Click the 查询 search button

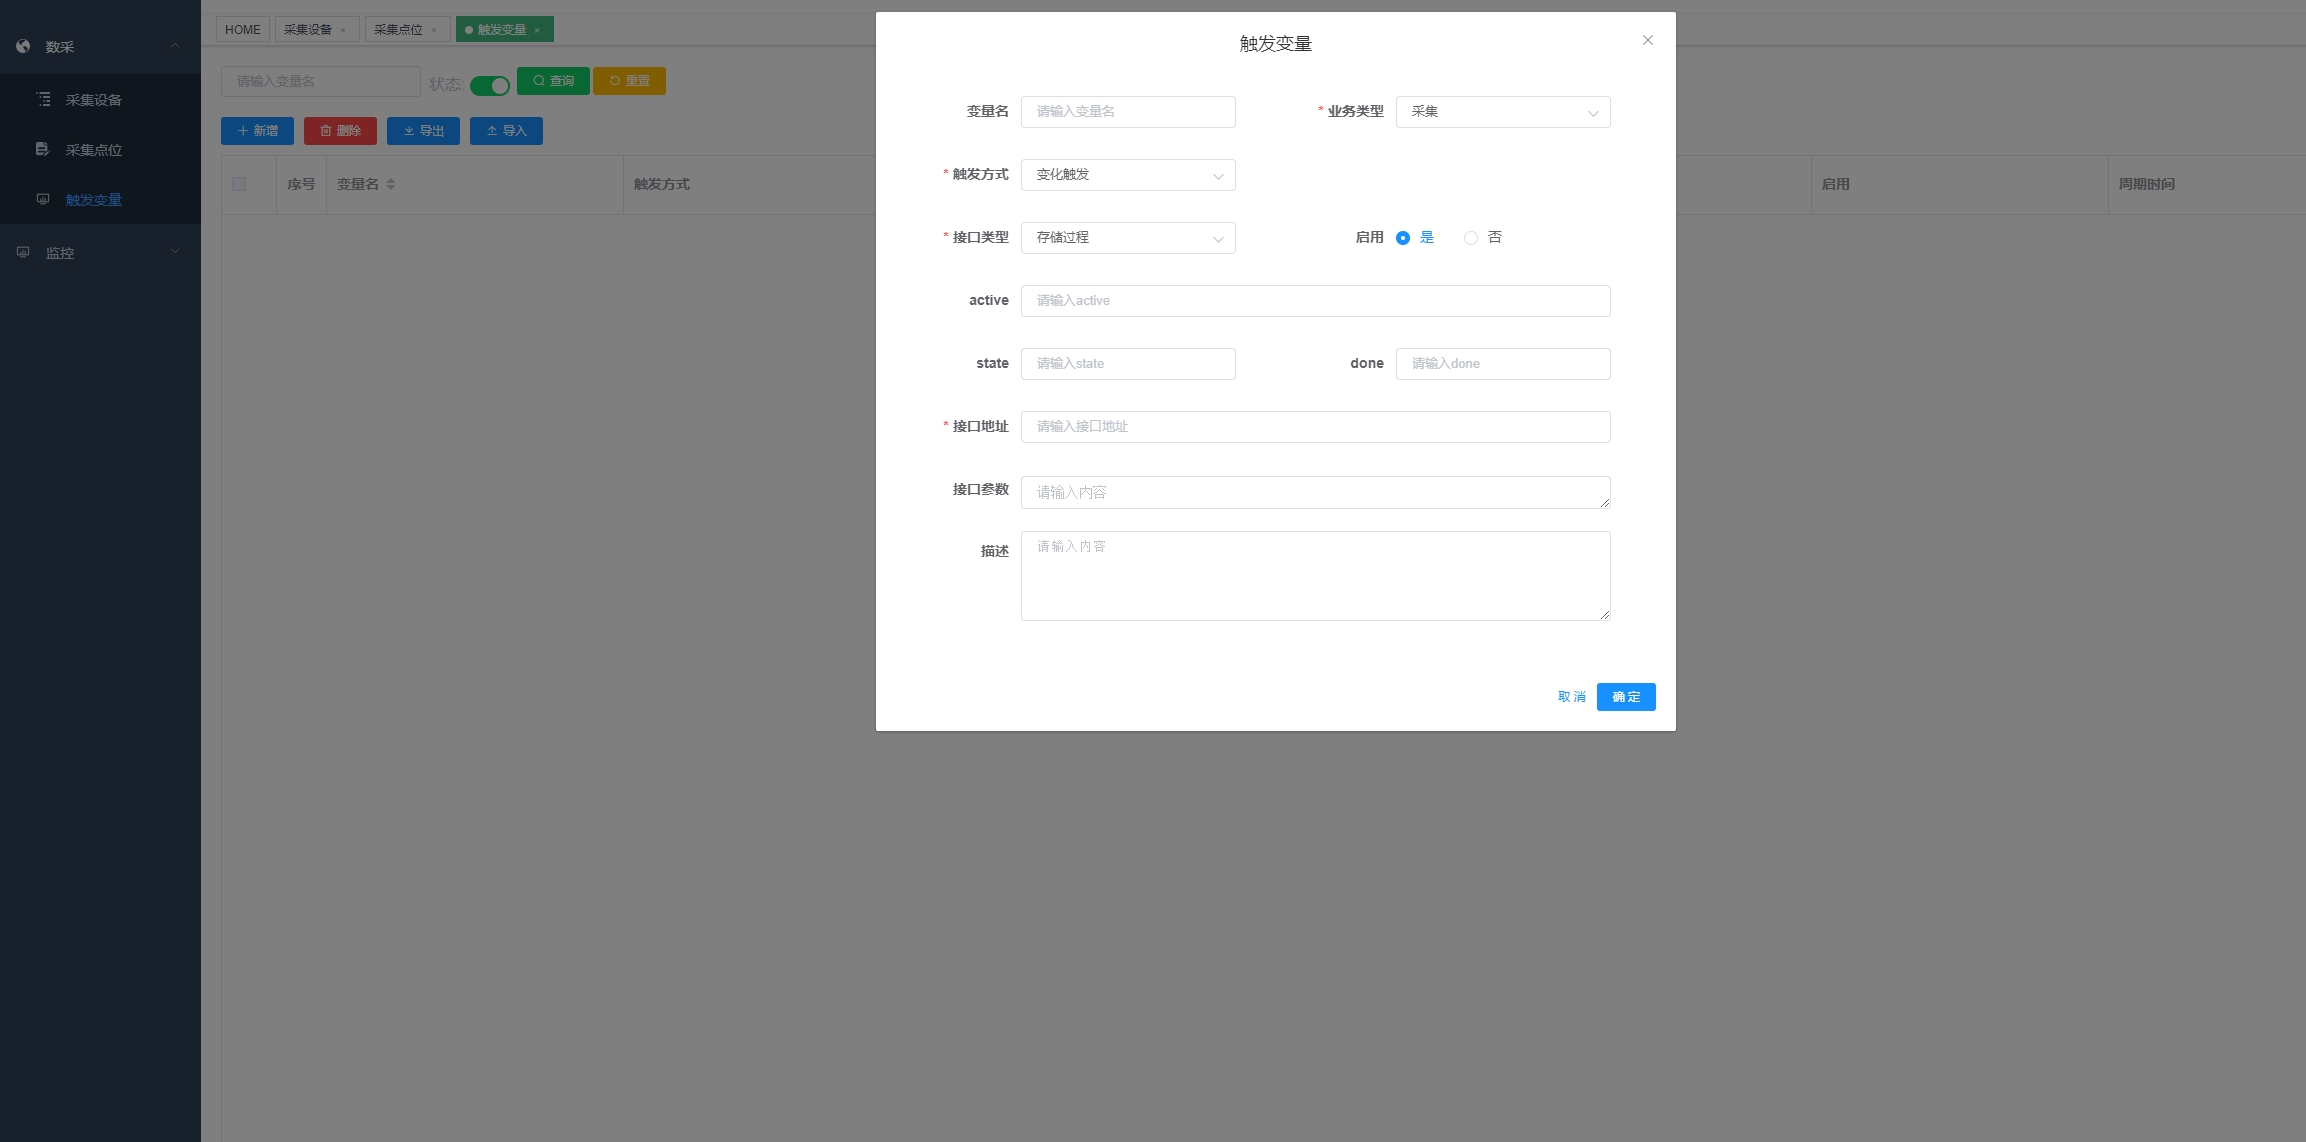coord(553,81)
